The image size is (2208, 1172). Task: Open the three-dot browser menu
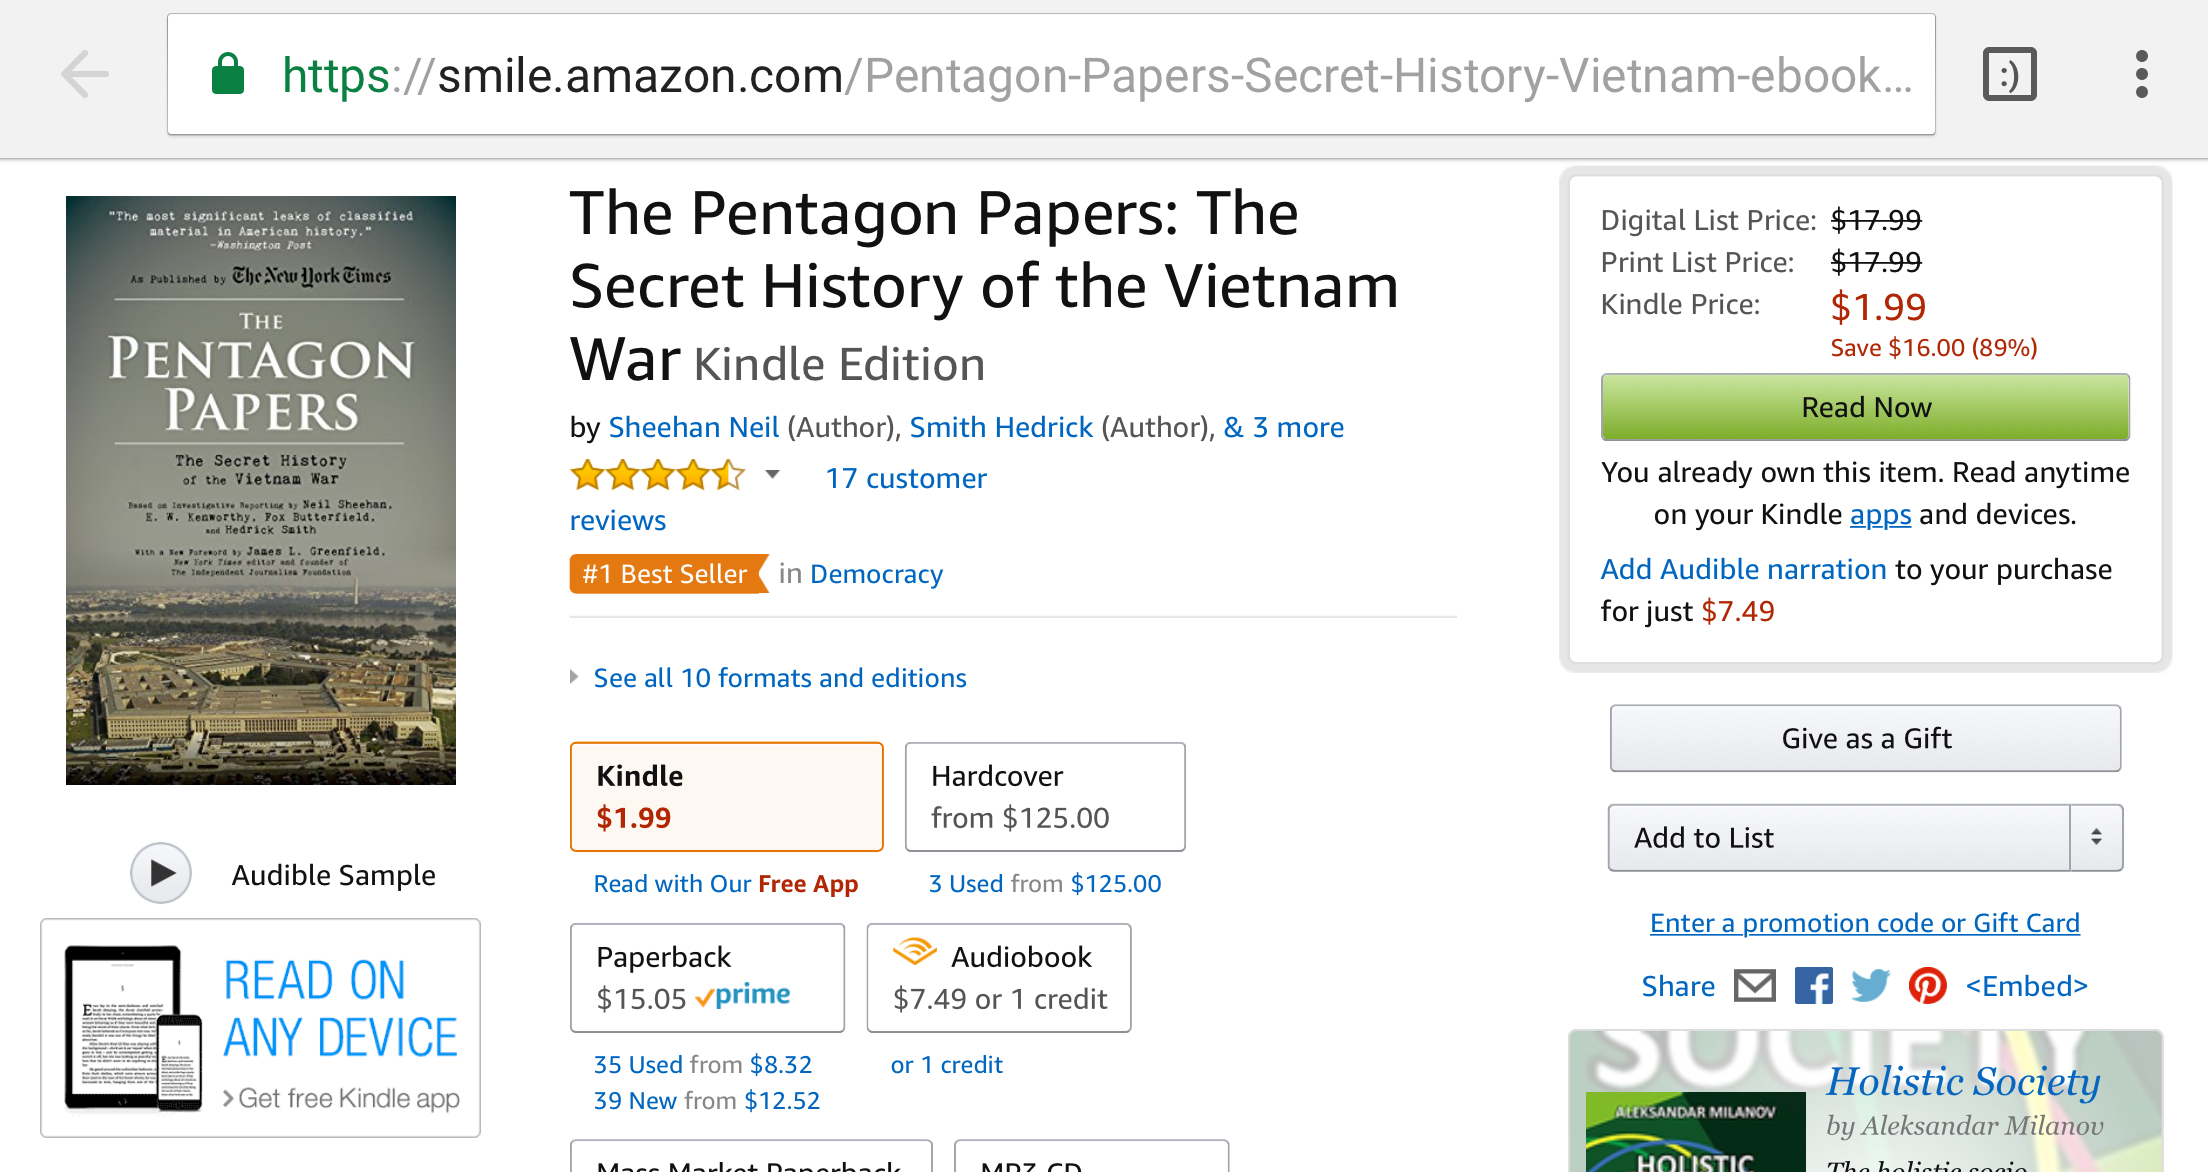pos(2141,74)
